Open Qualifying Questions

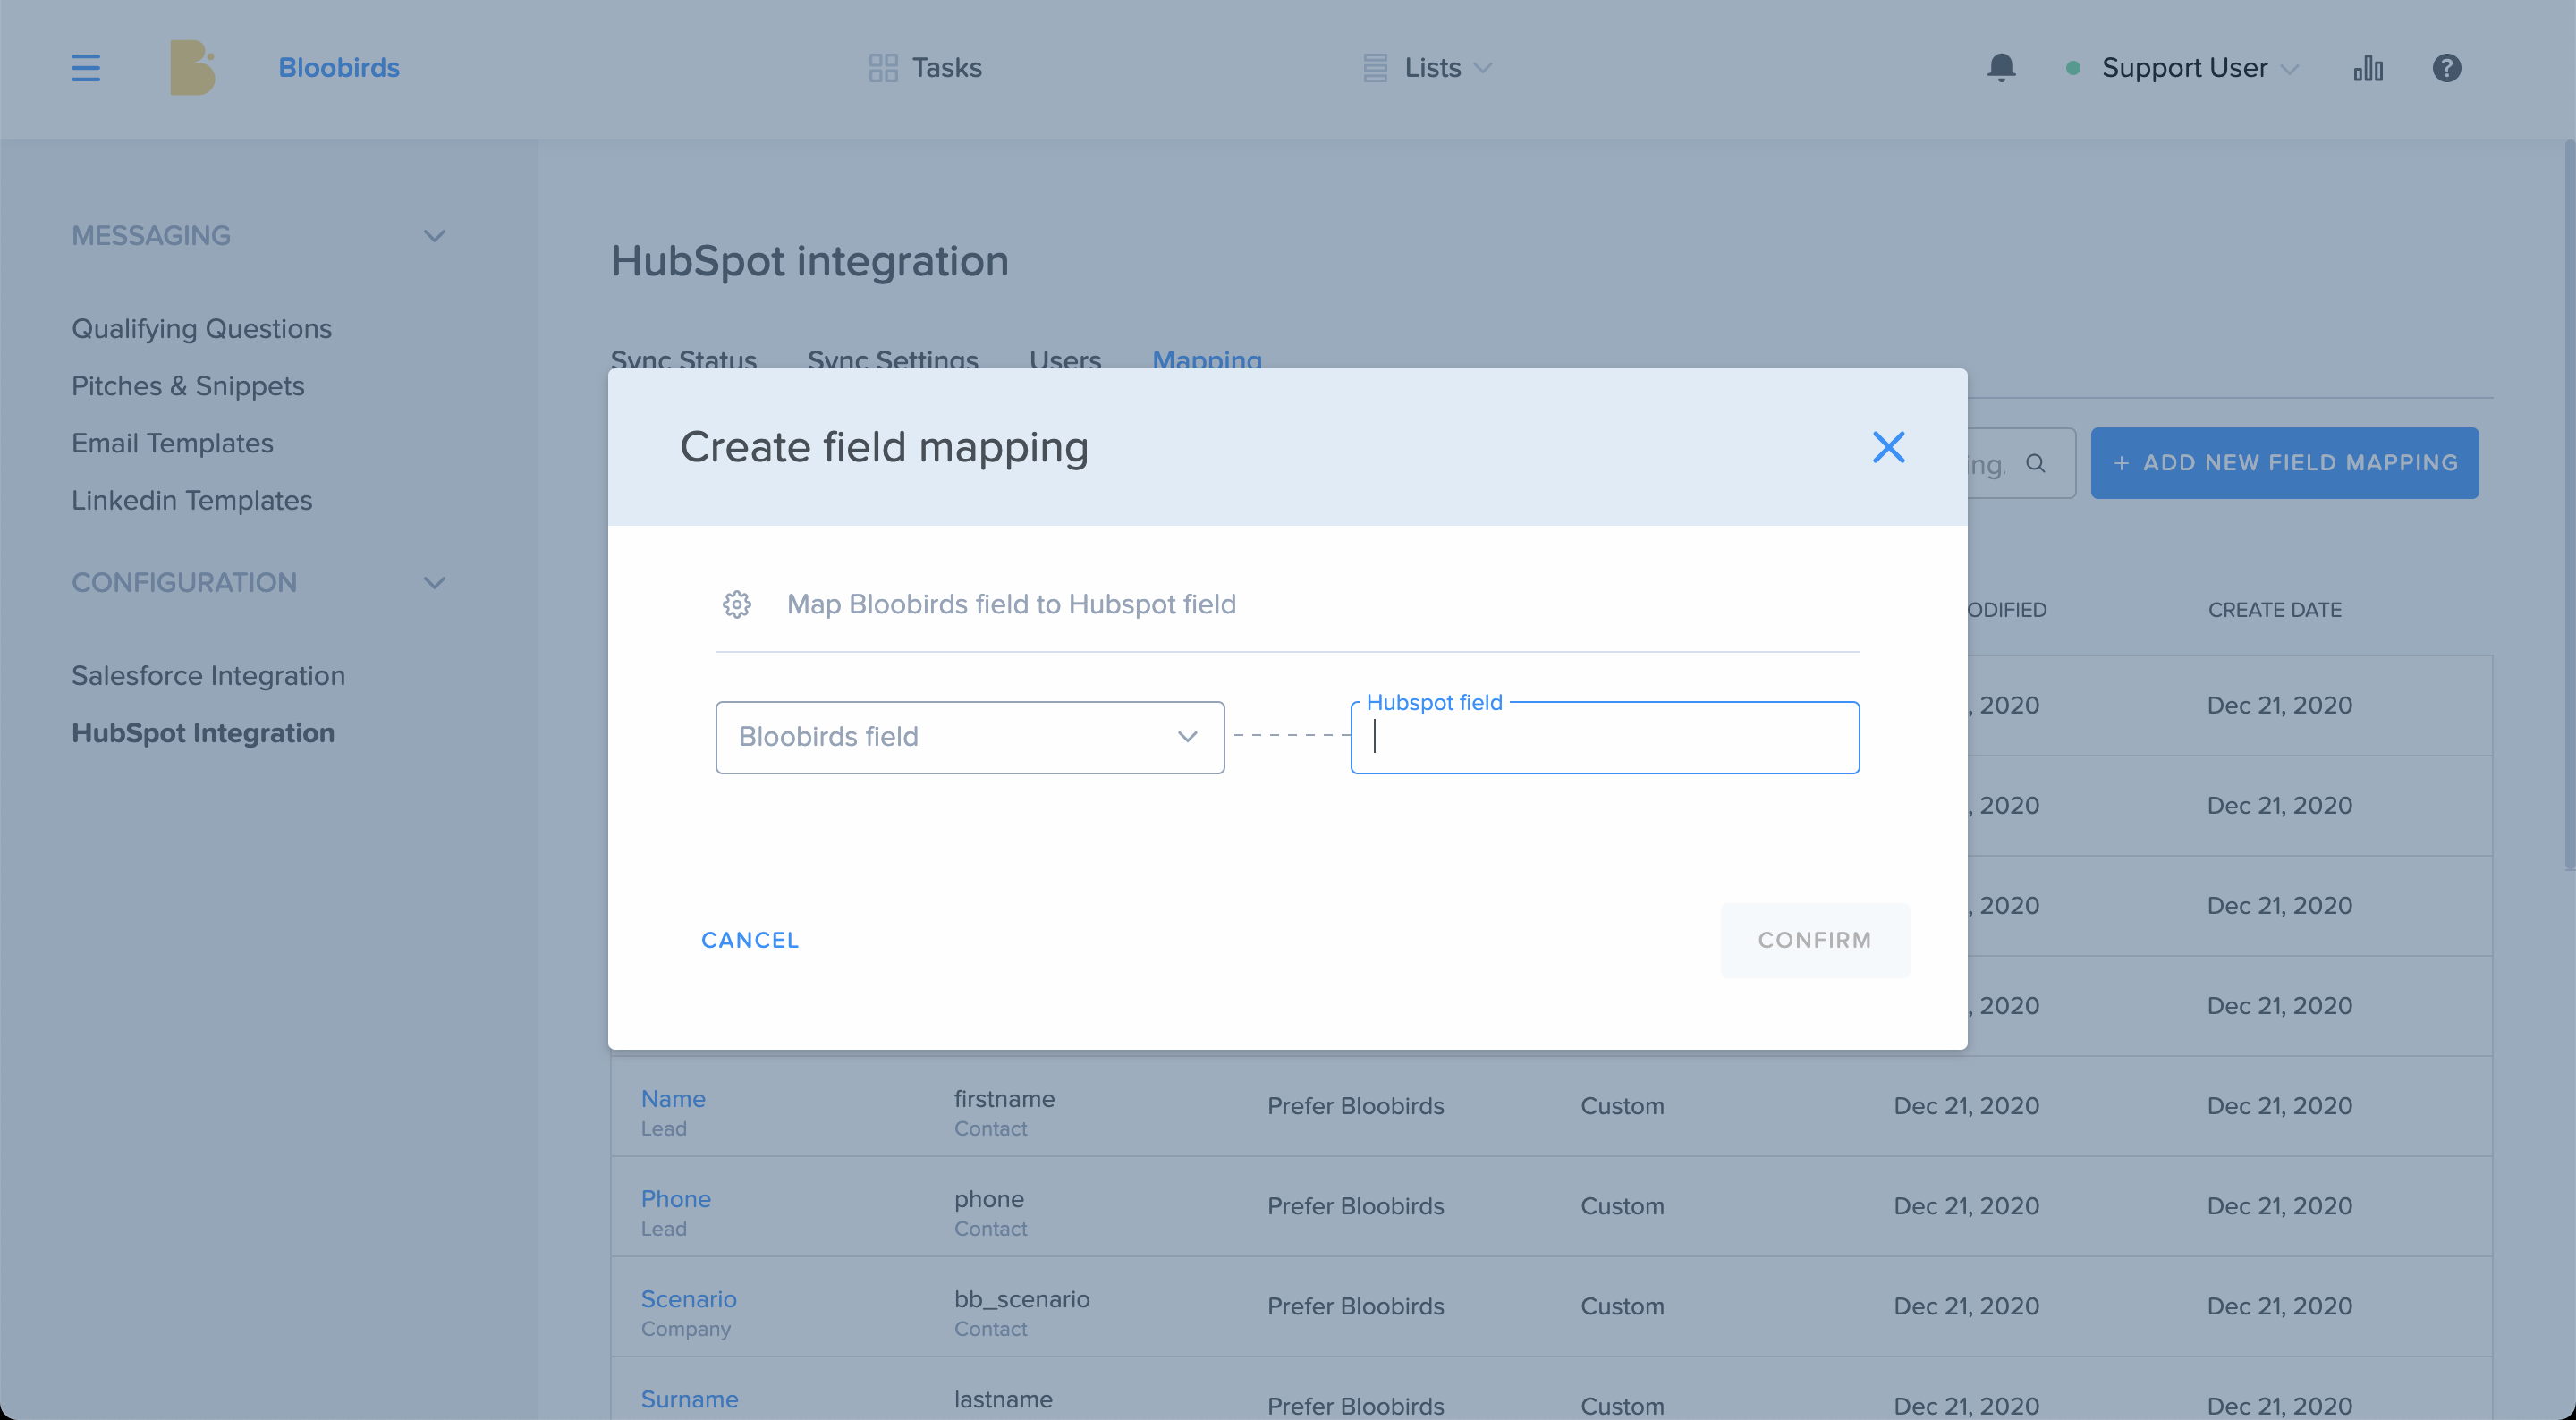click(202, 328)
